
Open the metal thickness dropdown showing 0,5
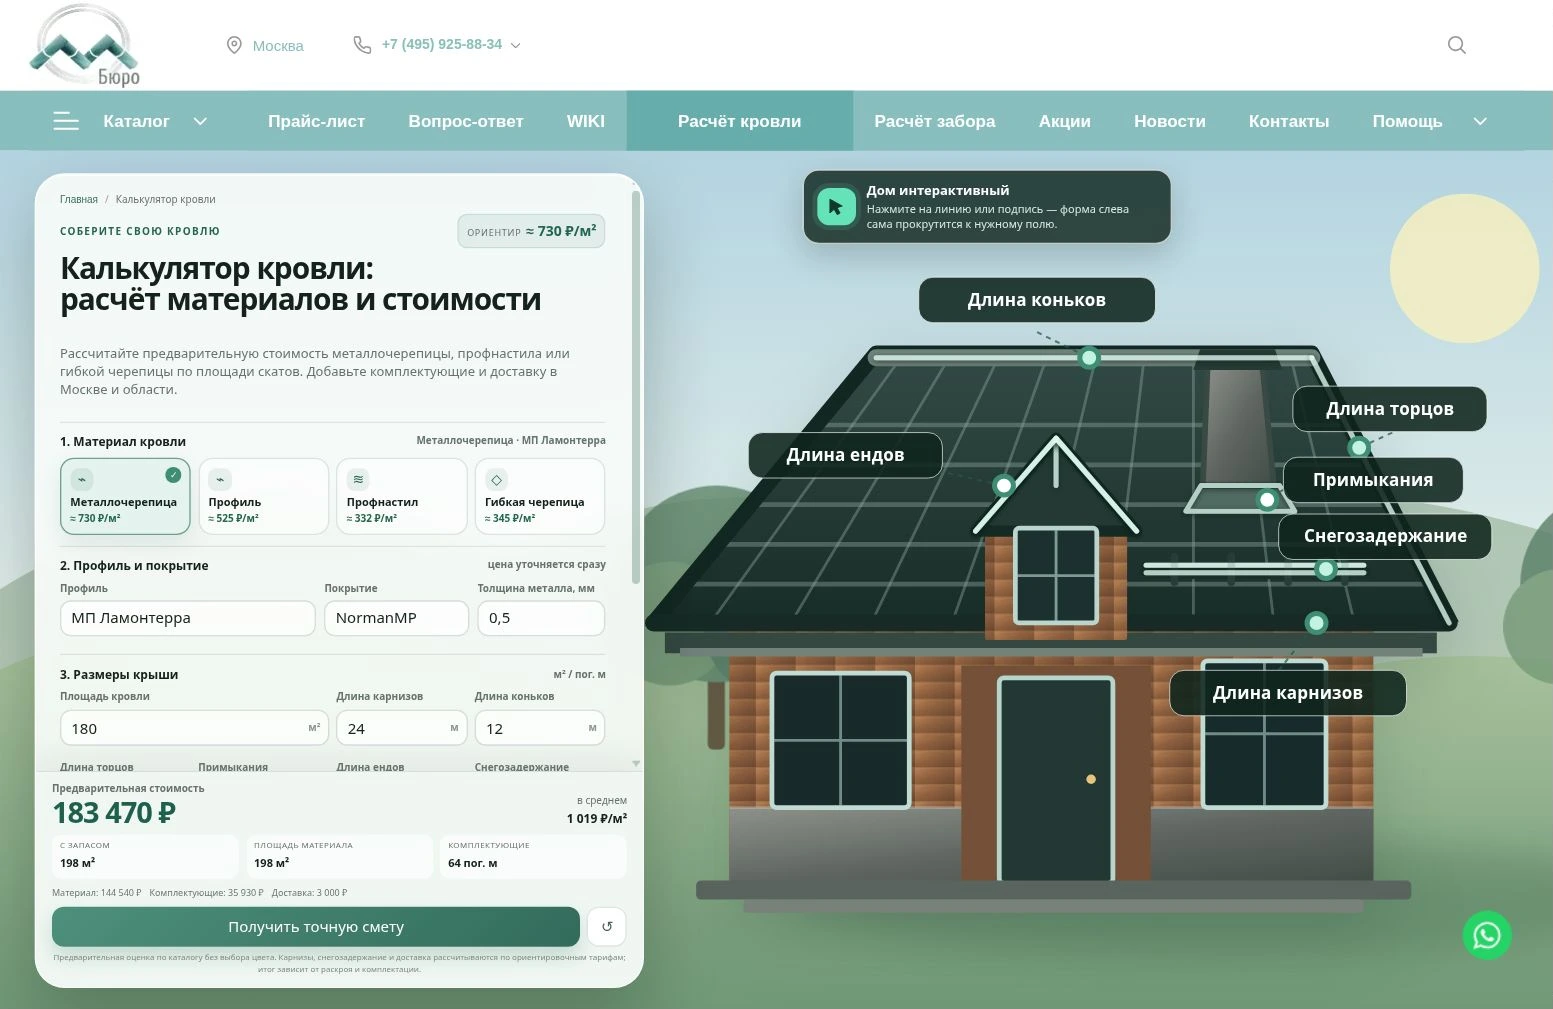541,618
